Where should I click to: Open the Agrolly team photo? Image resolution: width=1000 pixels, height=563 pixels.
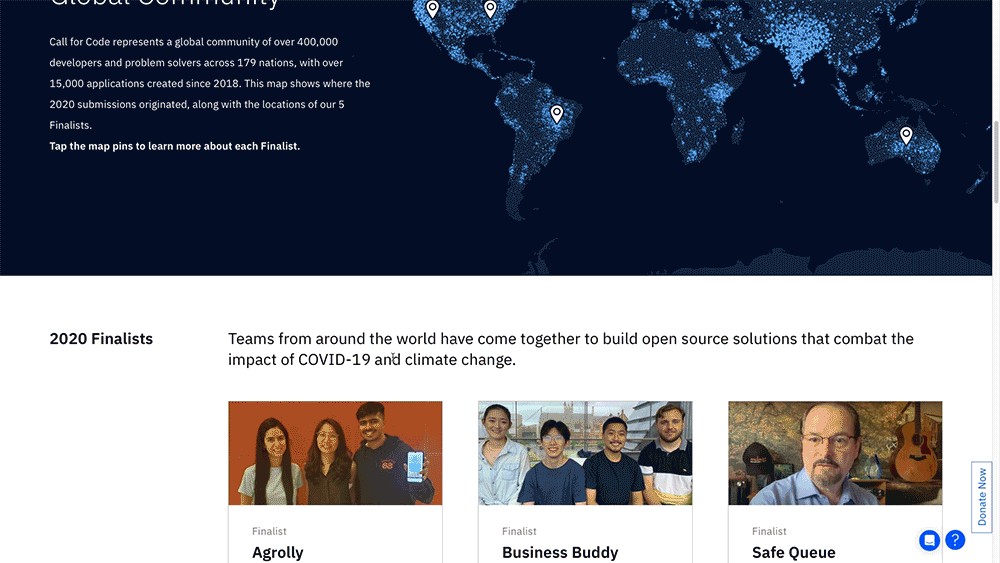click(335, 453)
